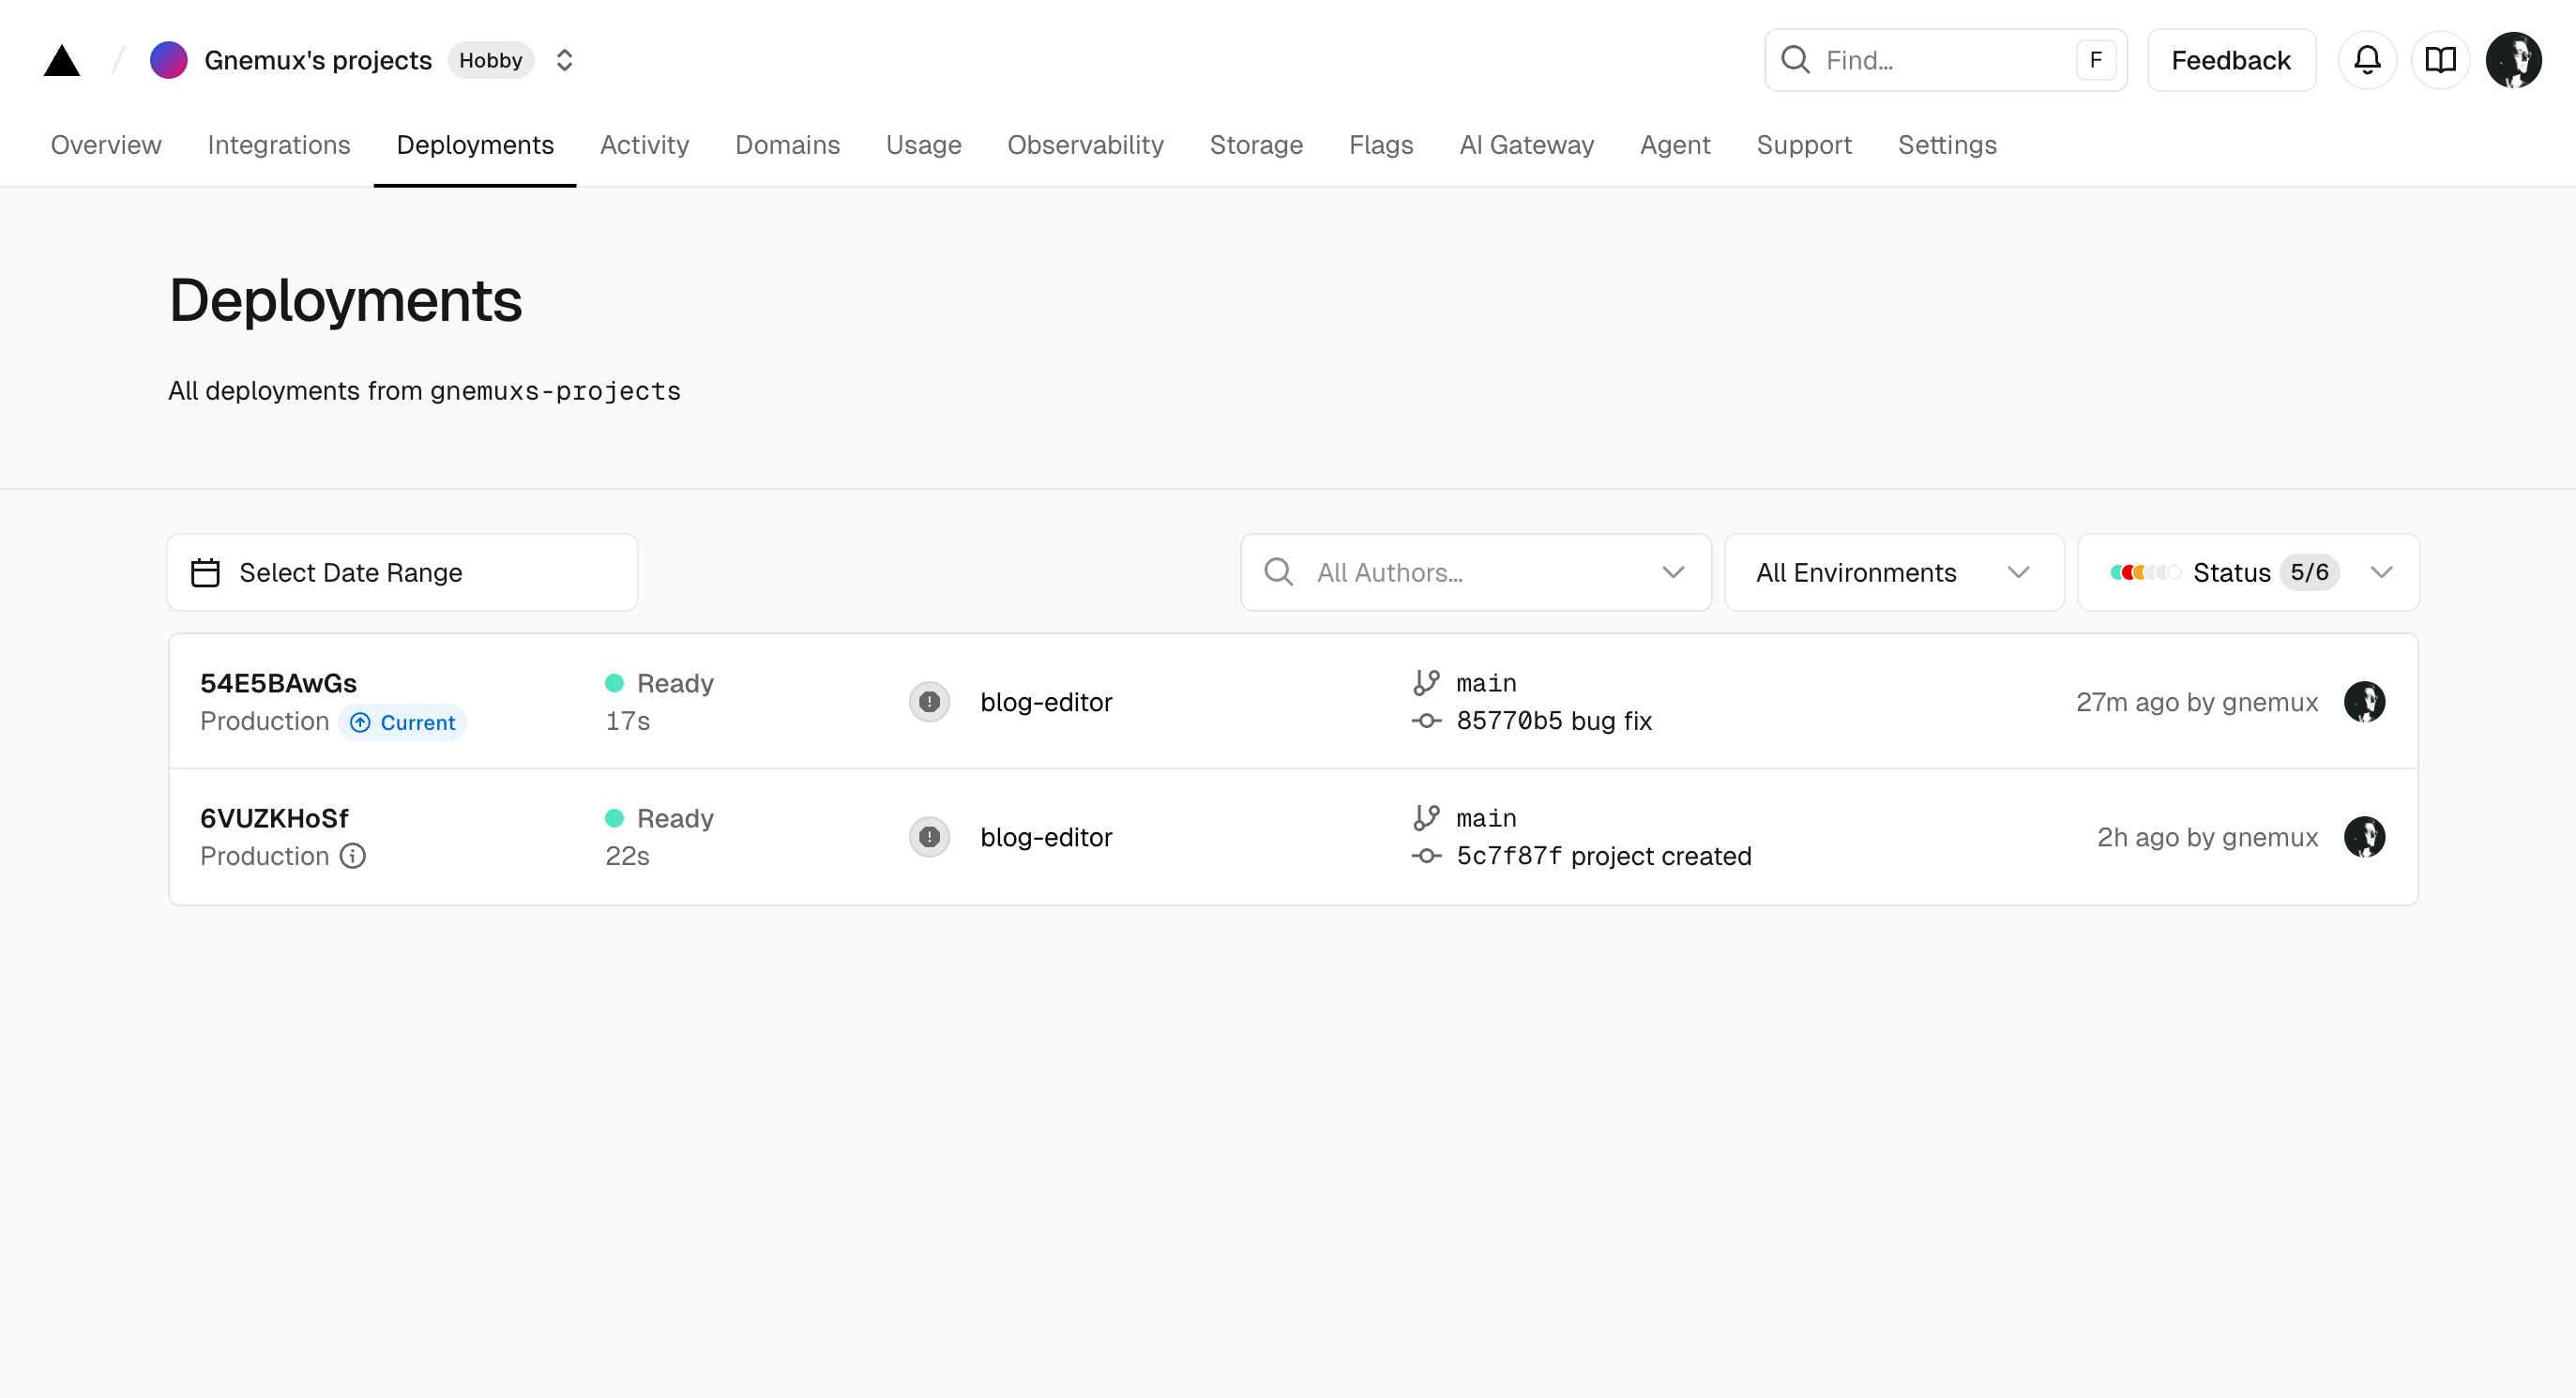Open deployment 54E5BAwGs

[x=278, y=683]
